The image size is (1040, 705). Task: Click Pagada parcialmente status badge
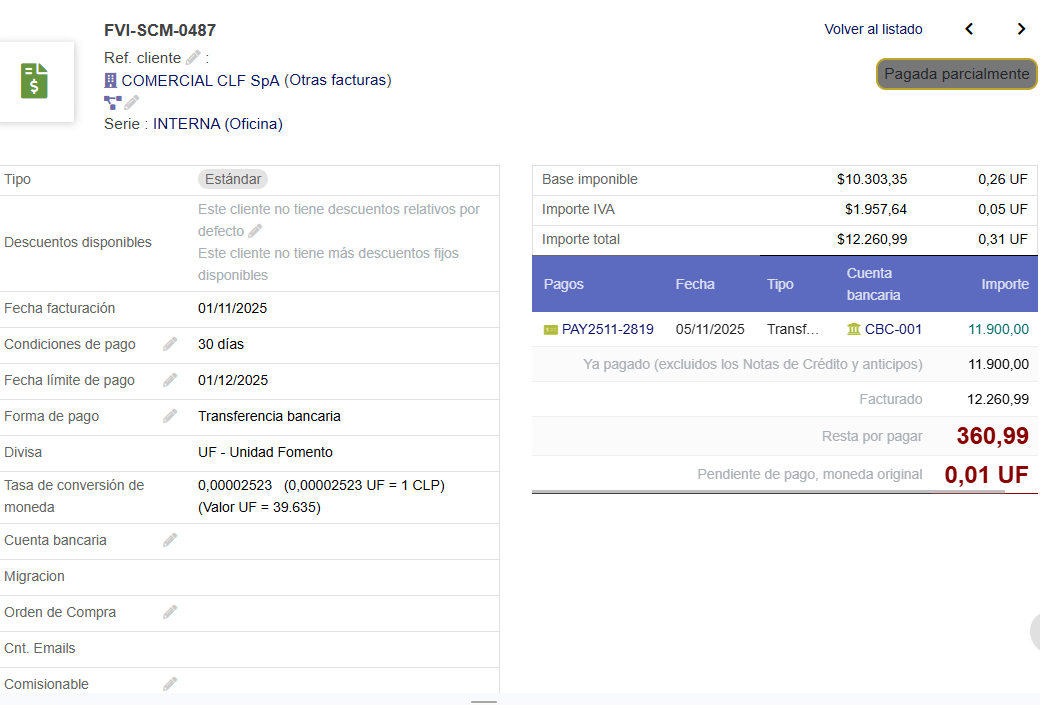coord(956,74)
